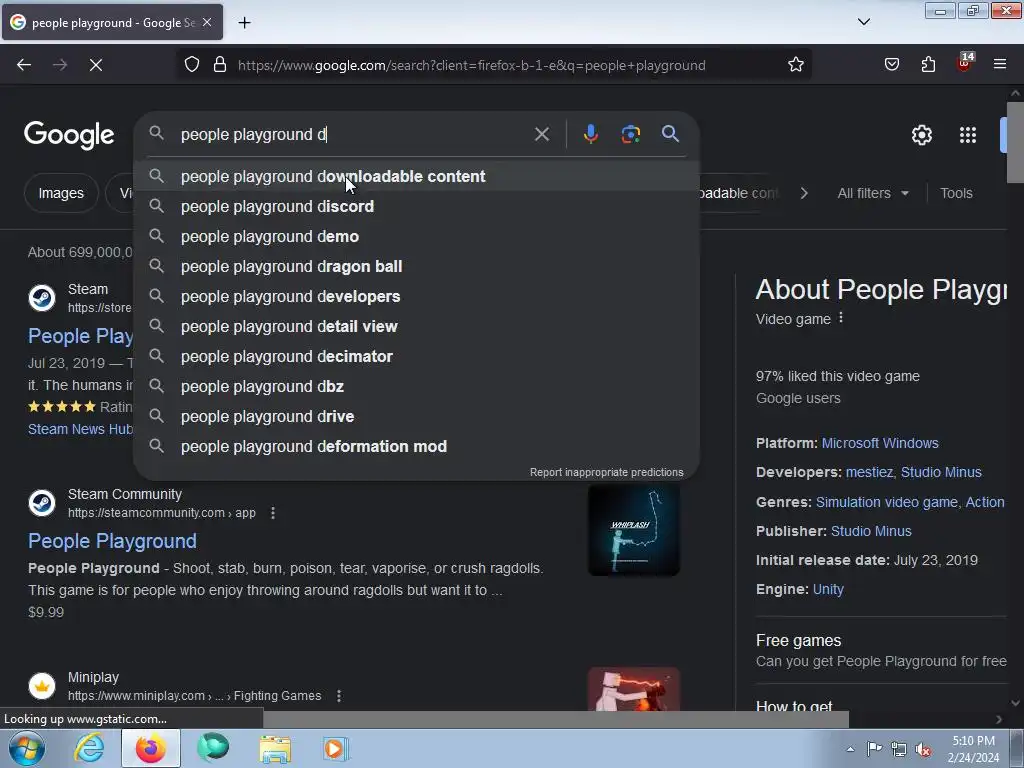Click the site security padlock icon
Screen dimensions: 1024x768
click(220, 65)
